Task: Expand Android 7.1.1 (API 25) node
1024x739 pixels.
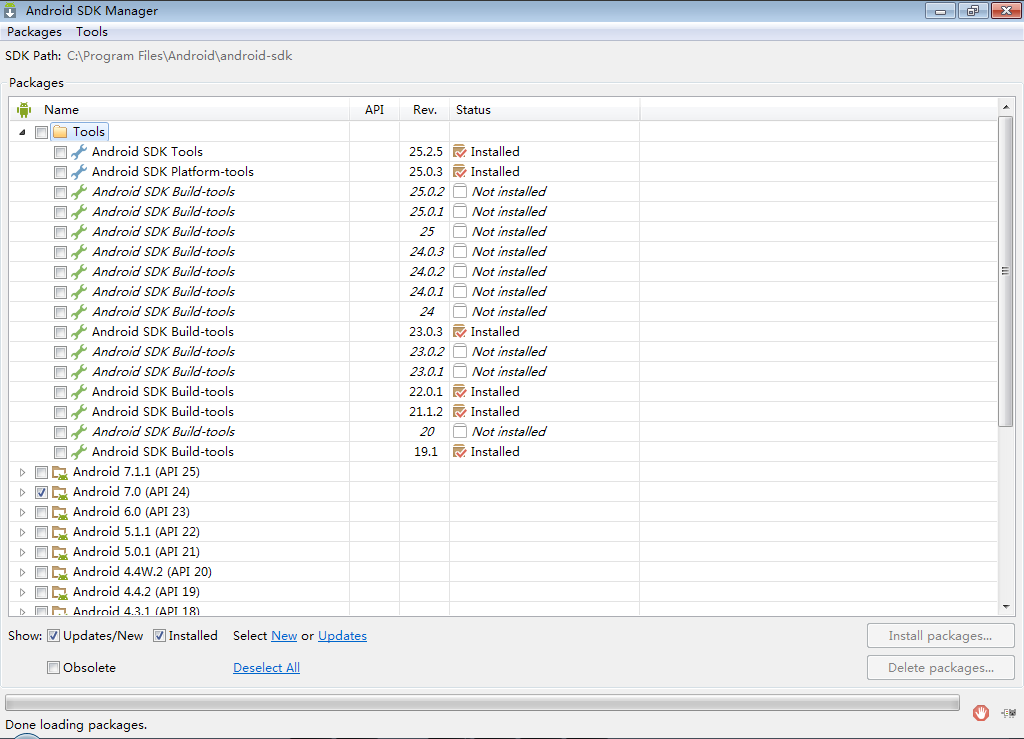Action: pyautogui.click(x=22, y=473)
